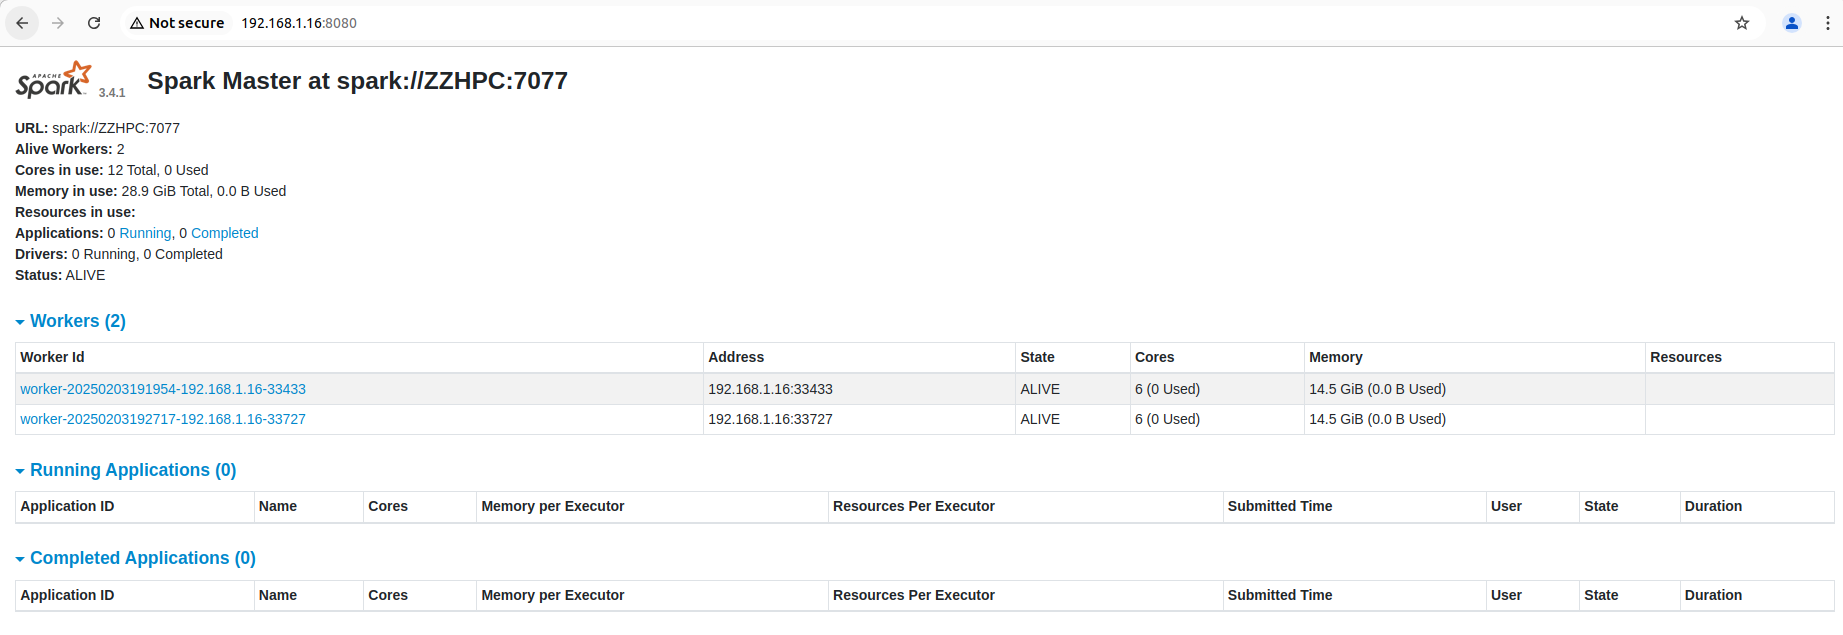Open the browser three-dot menu
1843x635 pixels.
coord(1828,23)
